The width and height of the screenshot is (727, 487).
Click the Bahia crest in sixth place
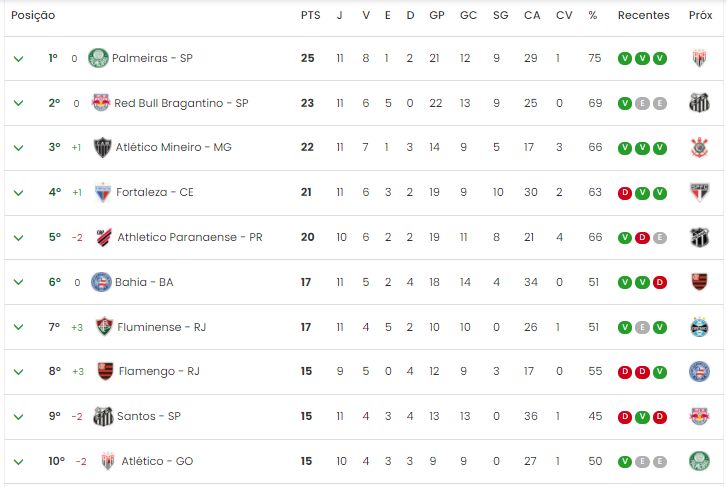(x=101, y=282)
